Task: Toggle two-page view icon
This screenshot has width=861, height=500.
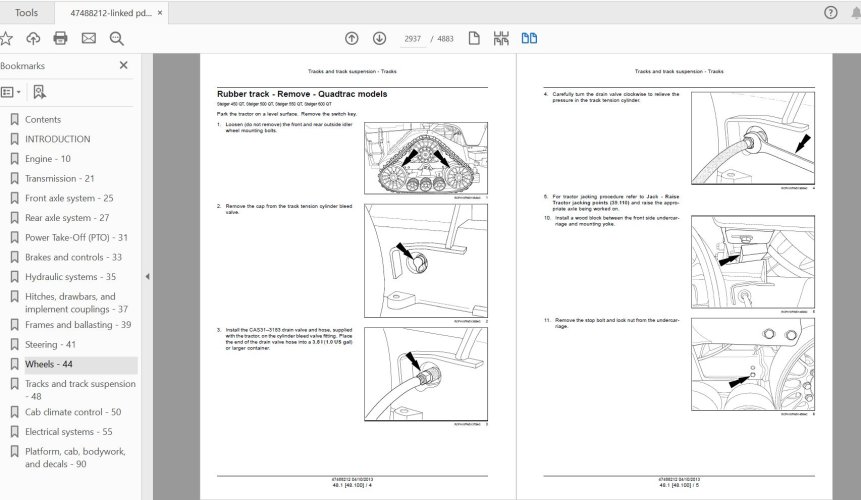Action: point(529,38)
